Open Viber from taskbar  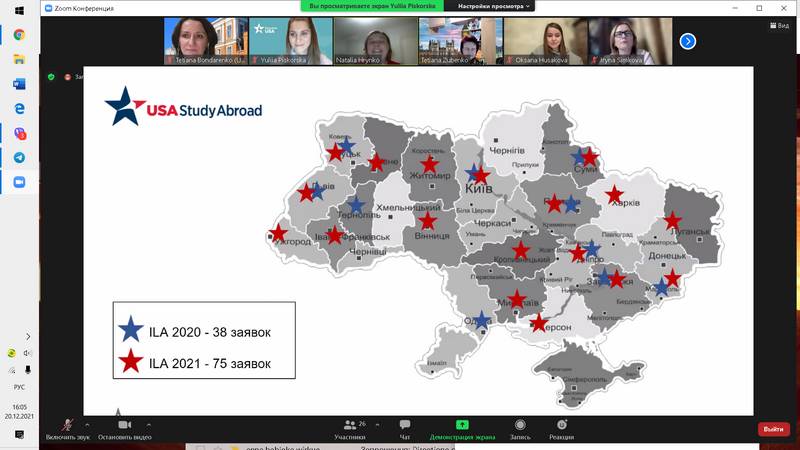coord(19,133)
